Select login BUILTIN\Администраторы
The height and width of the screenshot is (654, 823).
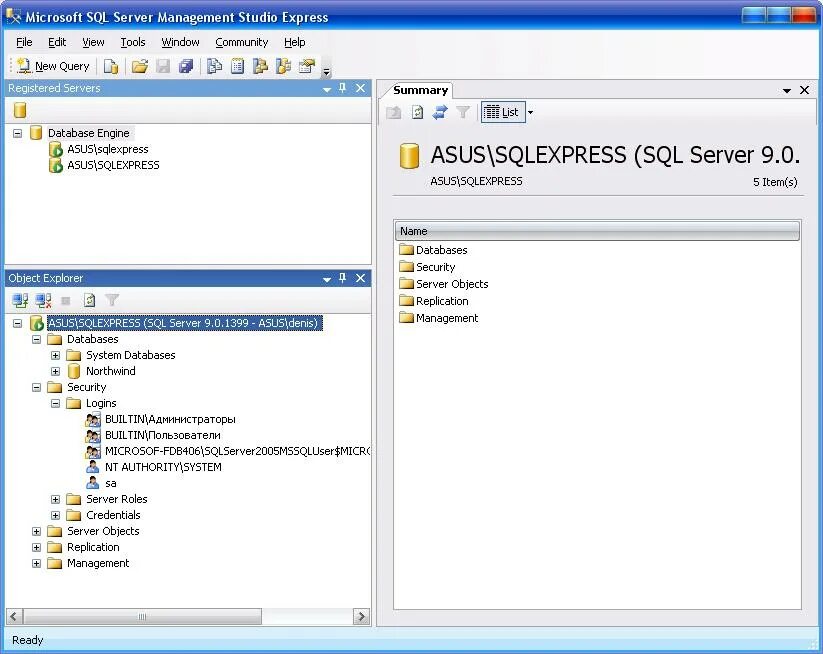point(170,419)
